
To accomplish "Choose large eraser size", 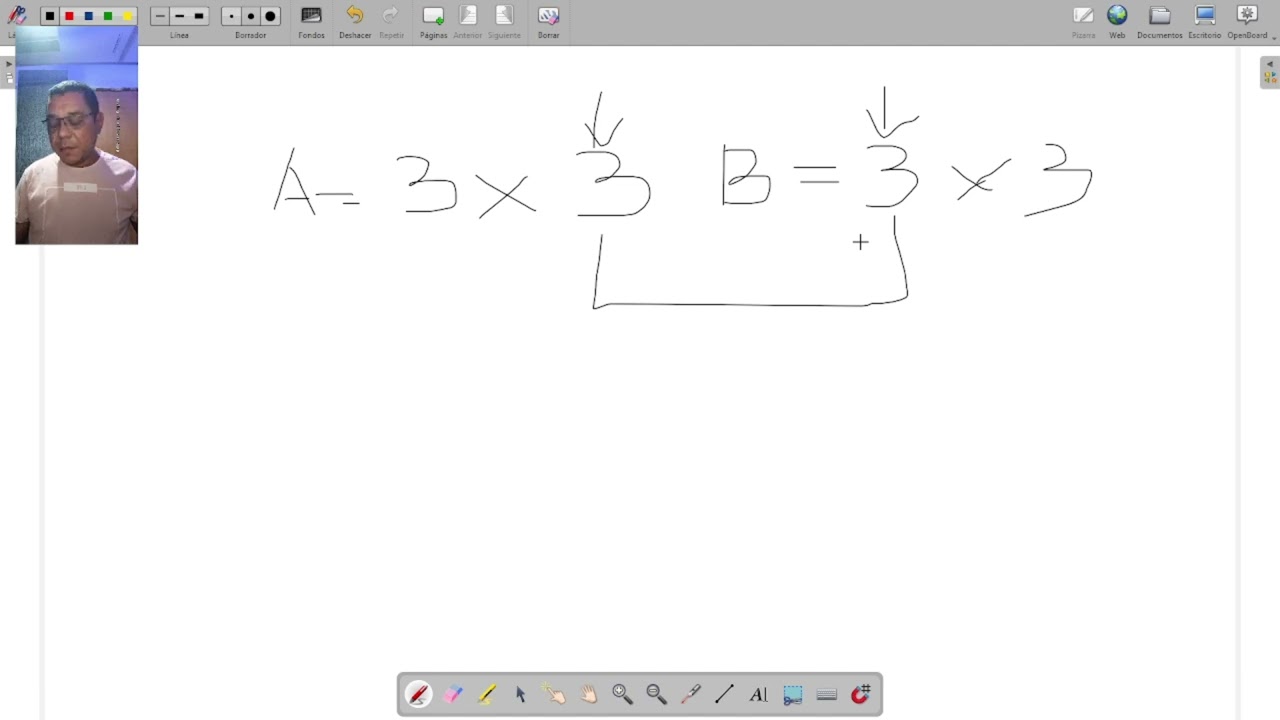I will click(270, 16).
